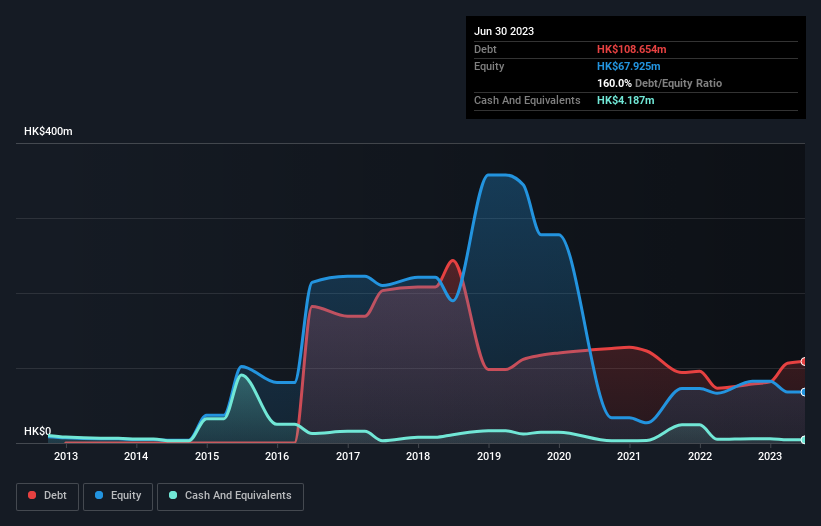Image resolution: width=821 pixels, height=526 pixels.
Task: Click the 2022 x-axis label
Action: coord(700,456)
